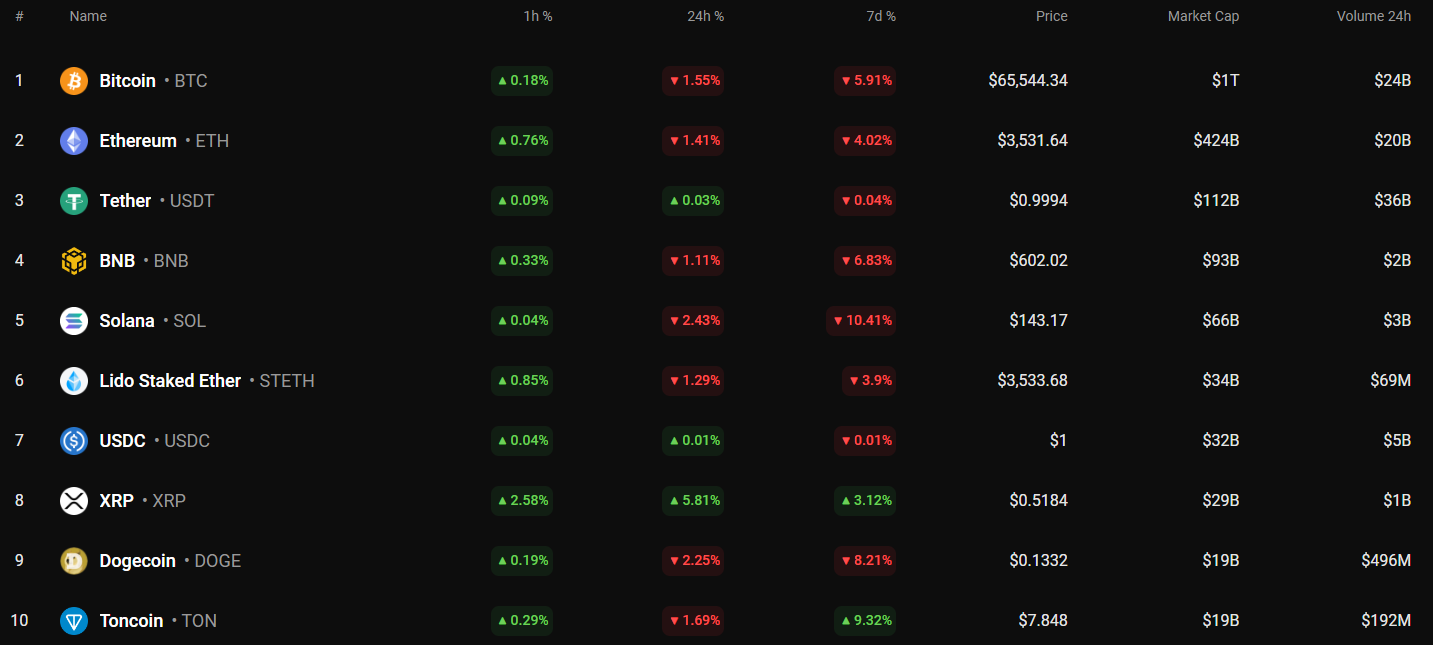The image size is (1433, 645).
Task: Sort table by Name column header
Action: (x=88, y=16)
